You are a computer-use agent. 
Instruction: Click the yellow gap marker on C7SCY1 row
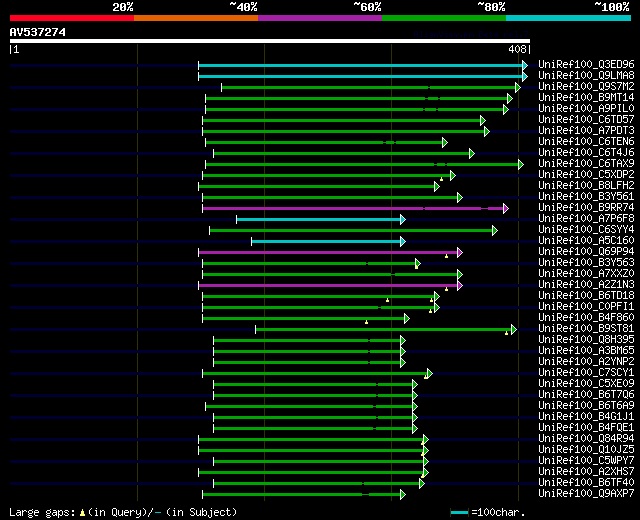tap(426, 377)
